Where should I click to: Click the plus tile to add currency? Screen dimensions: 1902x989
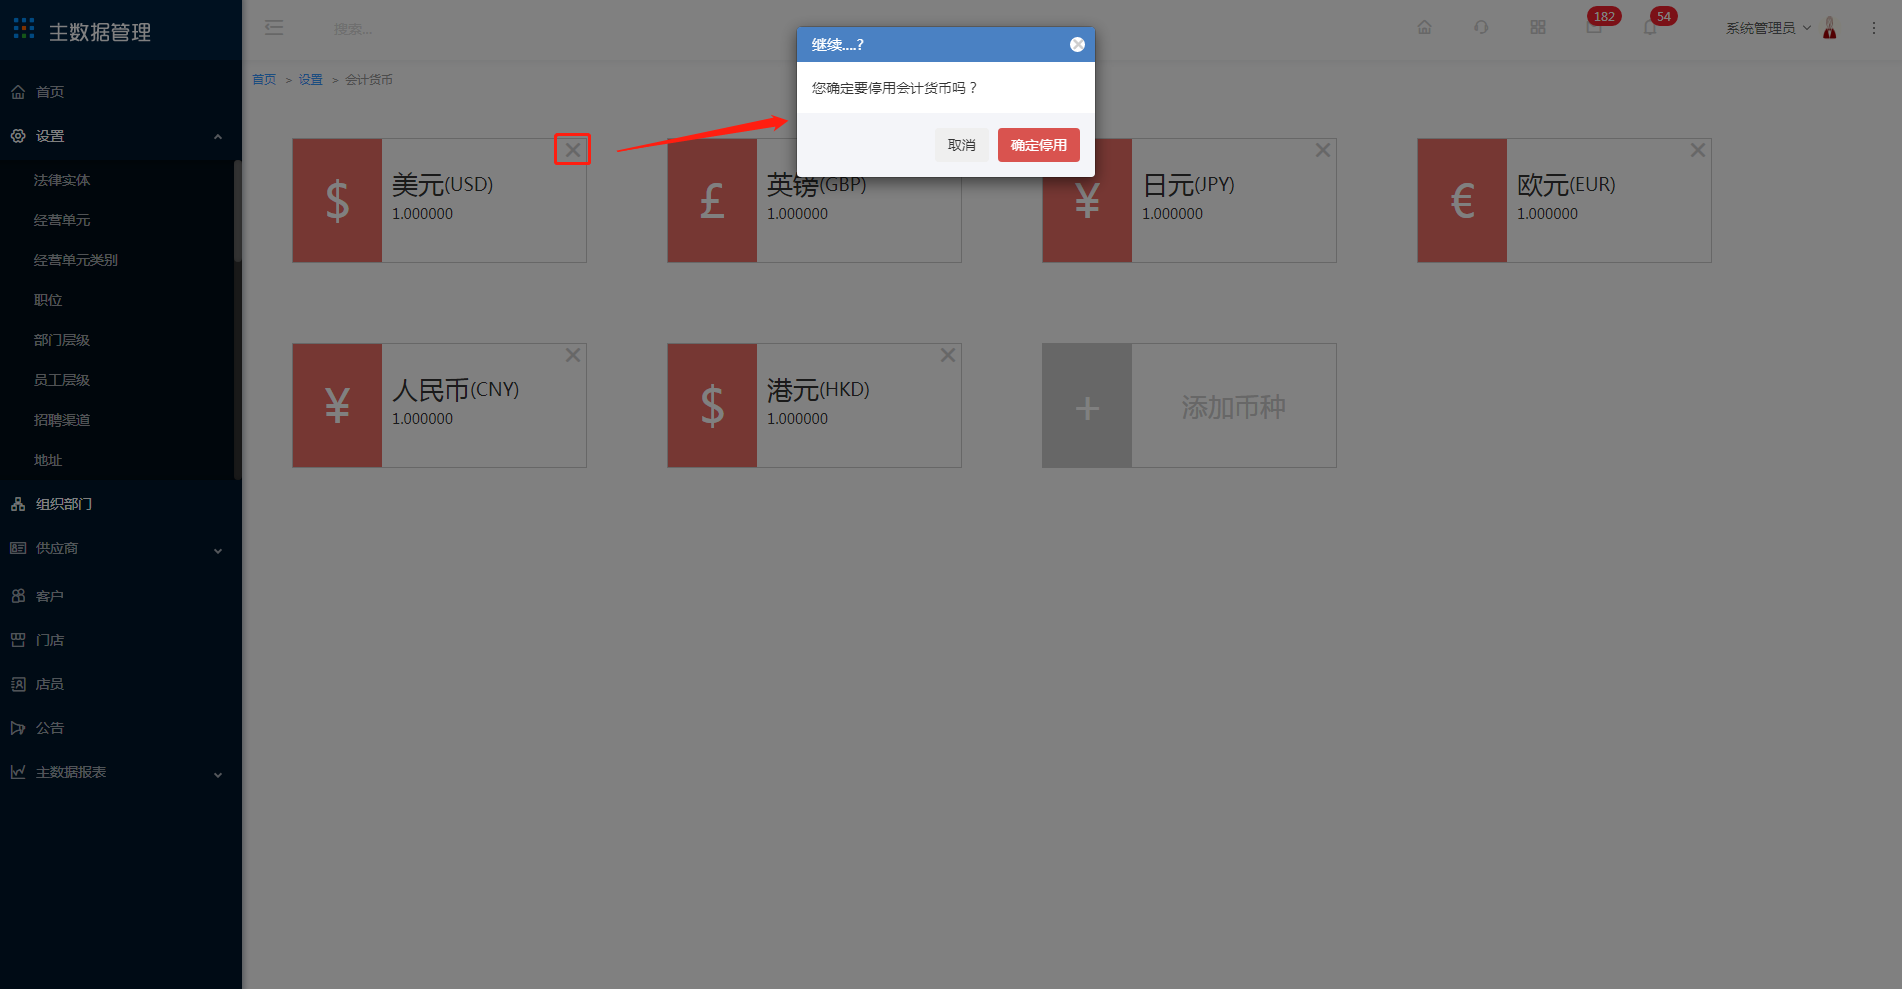[1087, 406]
